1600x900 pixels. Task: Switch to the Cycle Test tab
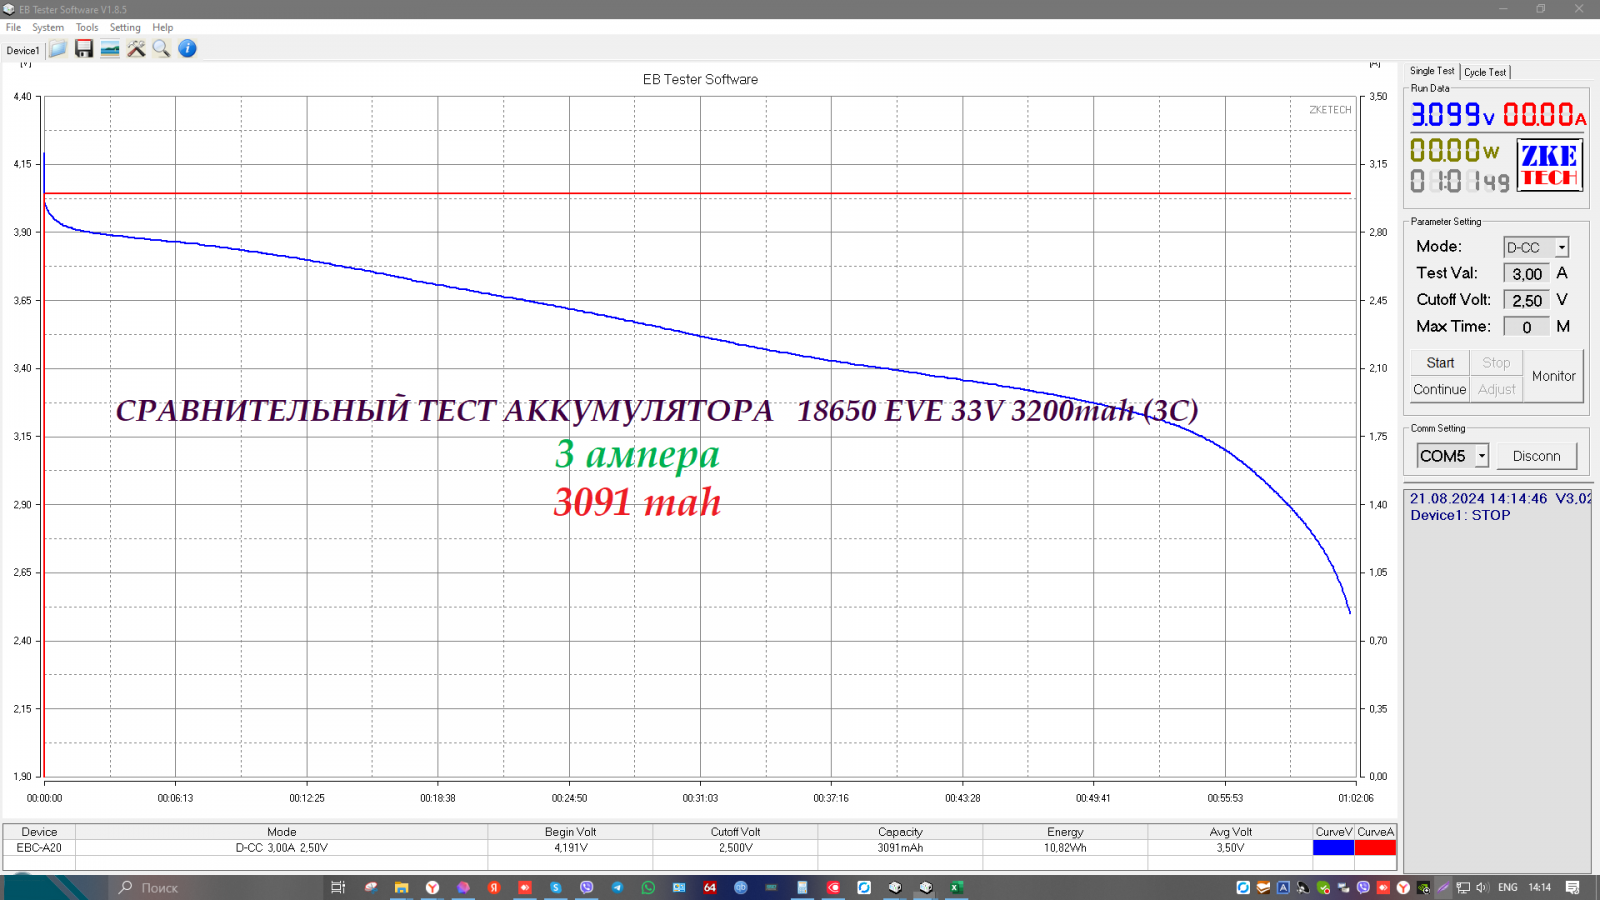coord(1485,72)
